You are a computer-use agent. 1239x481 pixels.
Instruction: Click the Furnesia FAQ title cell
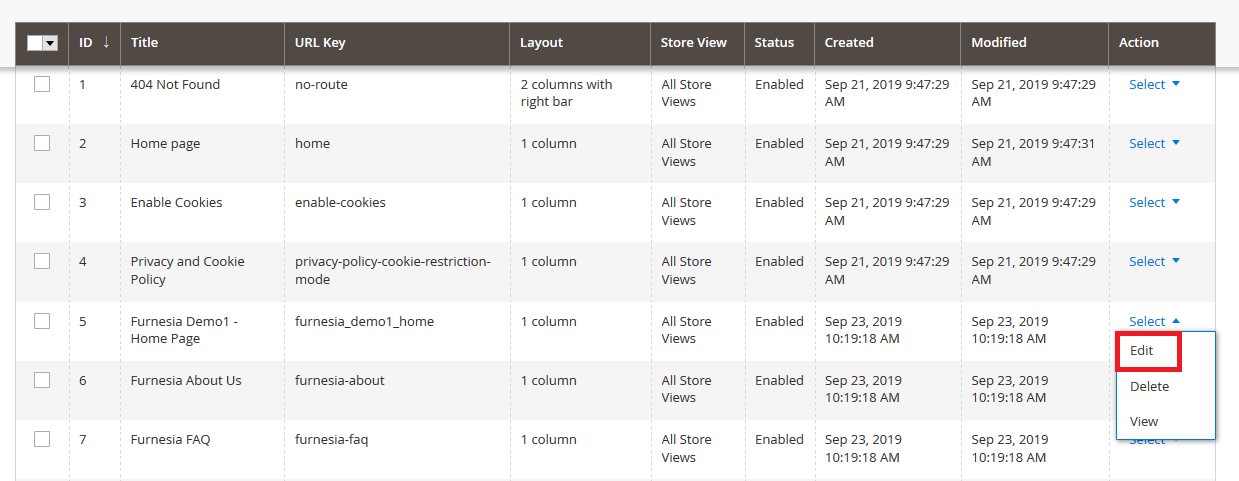click(171, 440)
